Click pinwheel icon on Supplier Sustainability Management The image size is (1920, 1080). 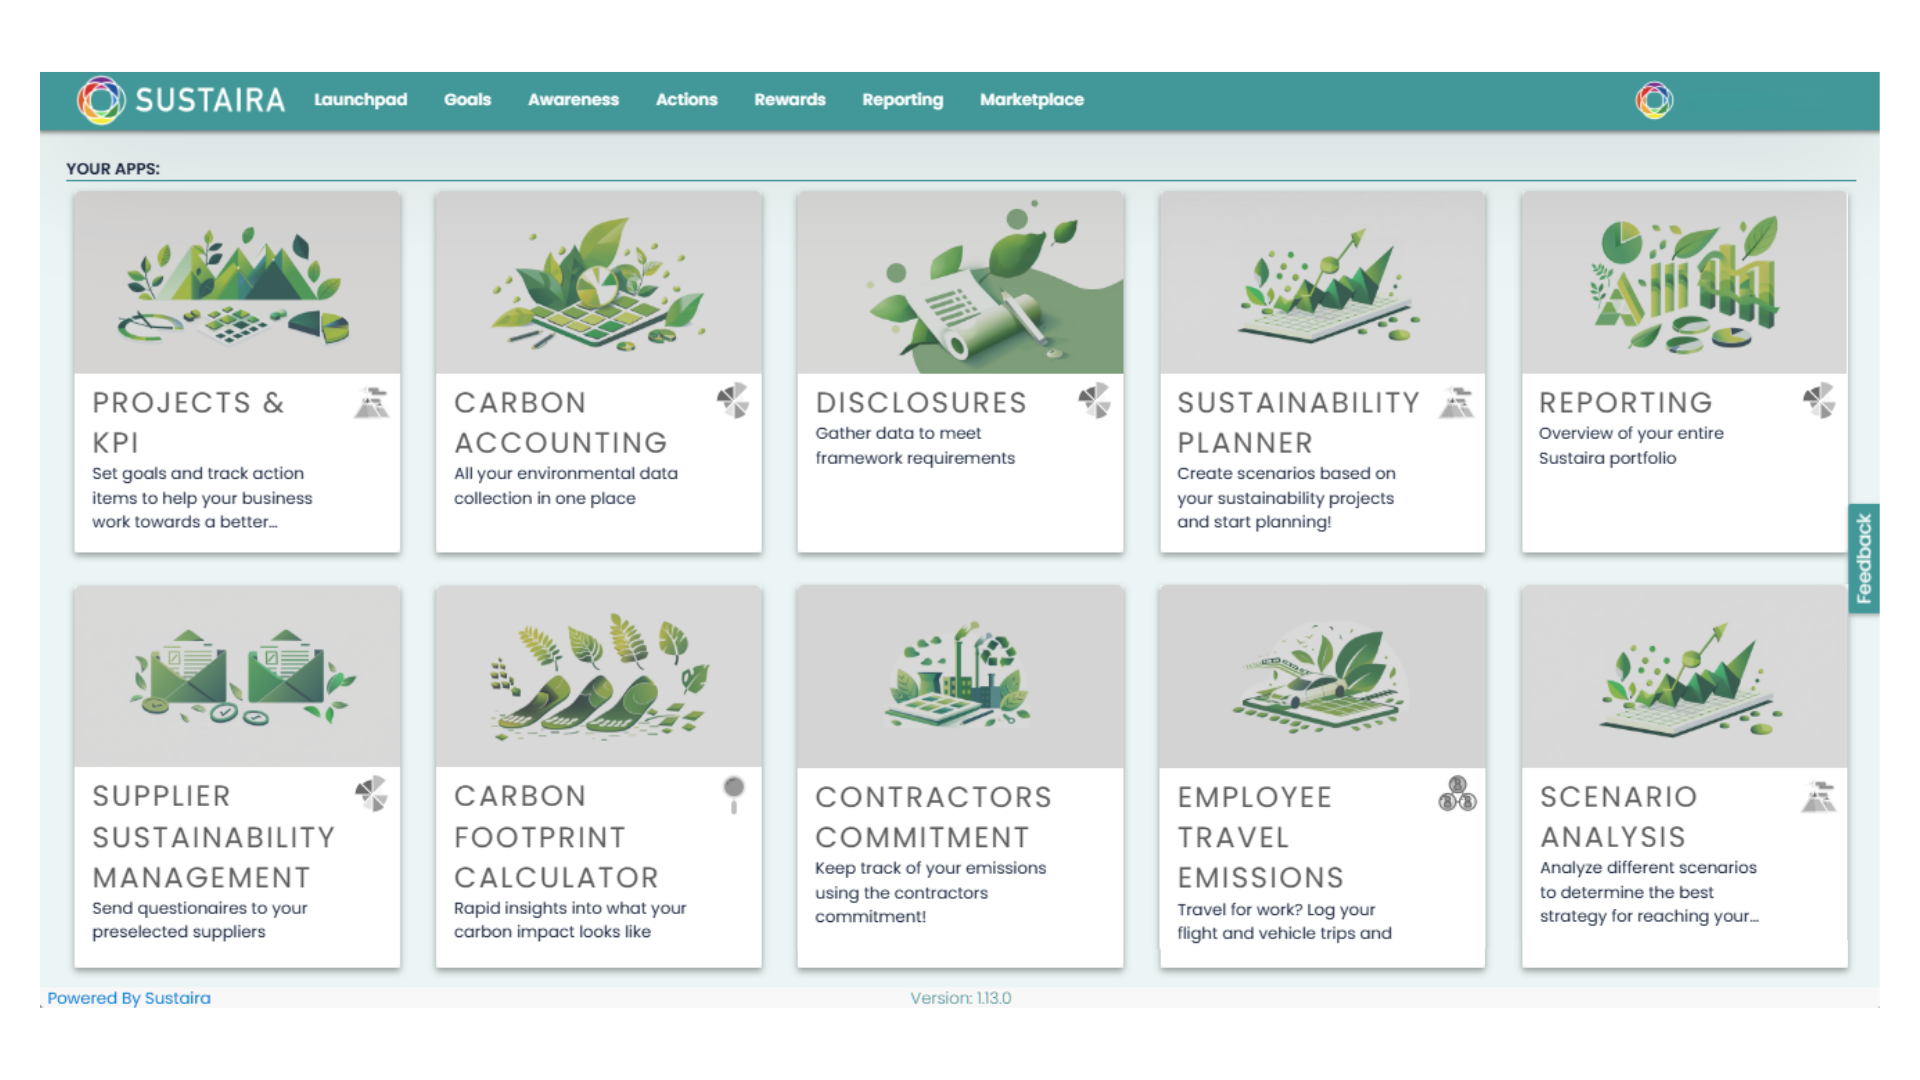371,794
